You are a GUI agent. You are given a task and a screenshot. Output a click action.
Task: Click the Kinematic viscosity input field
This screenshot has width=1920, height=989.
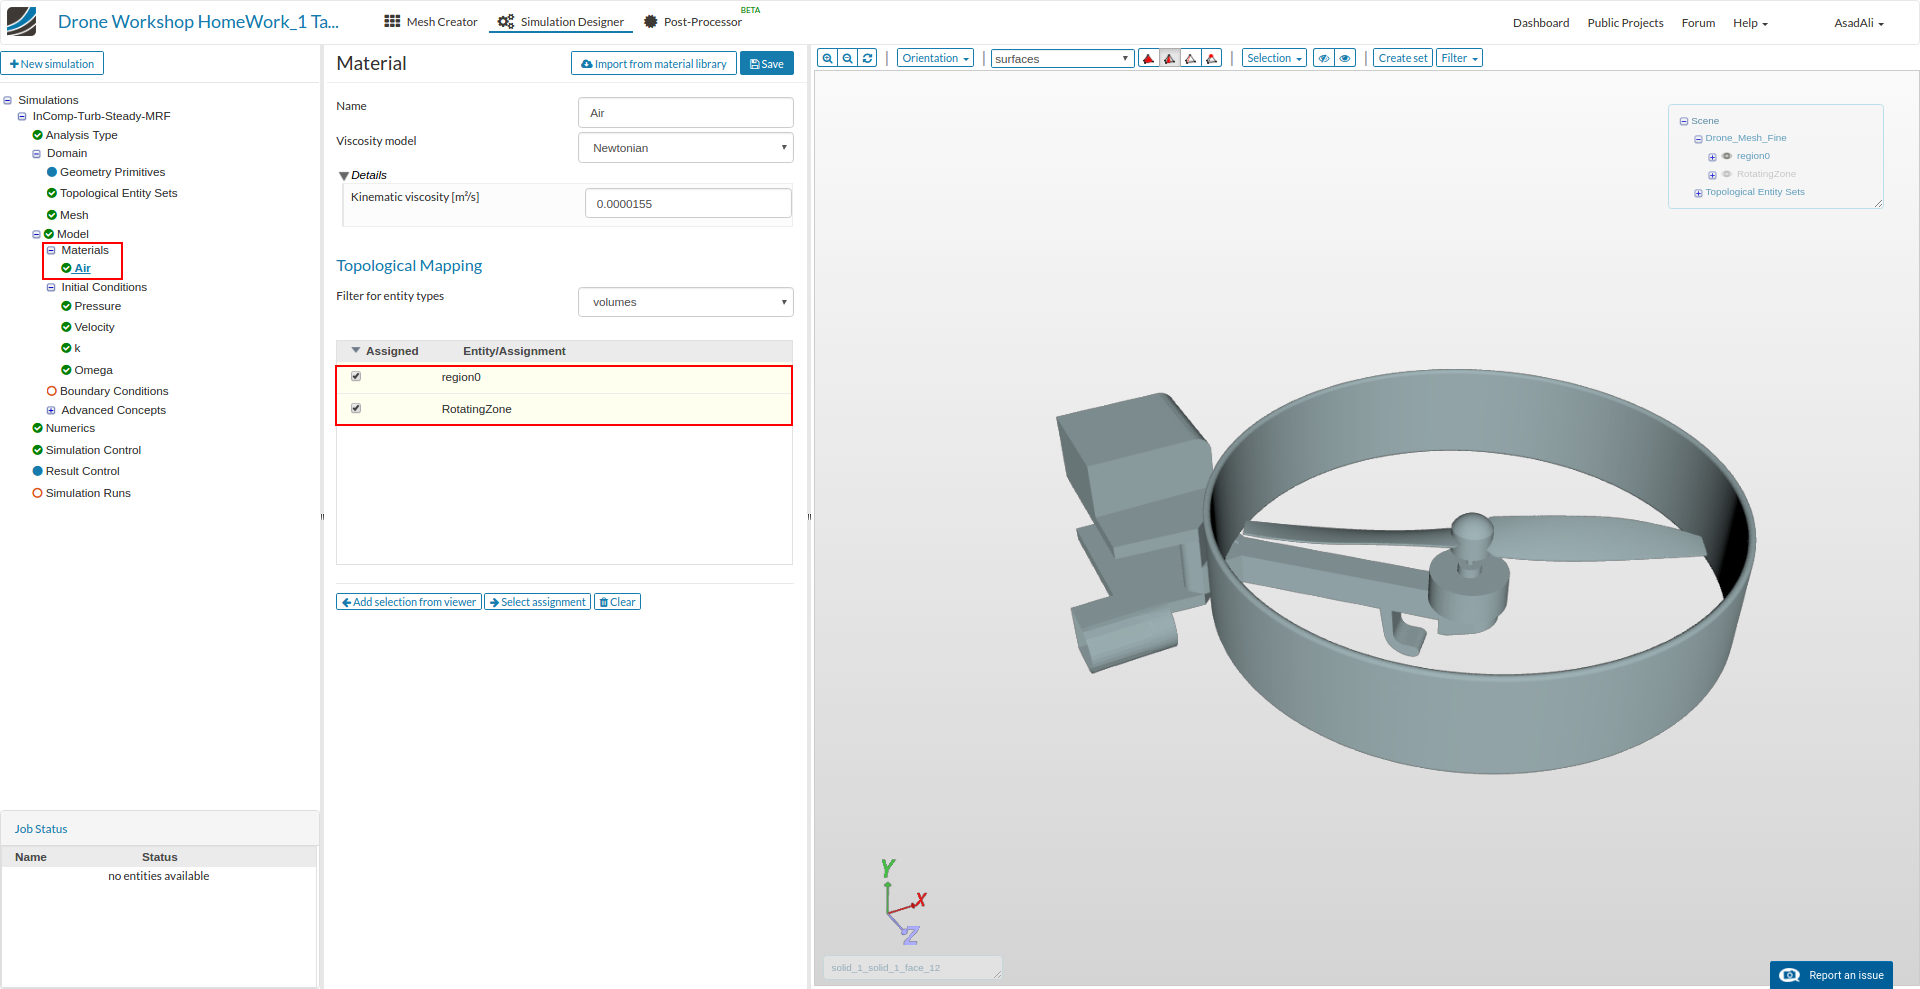(x=688, y=204)
